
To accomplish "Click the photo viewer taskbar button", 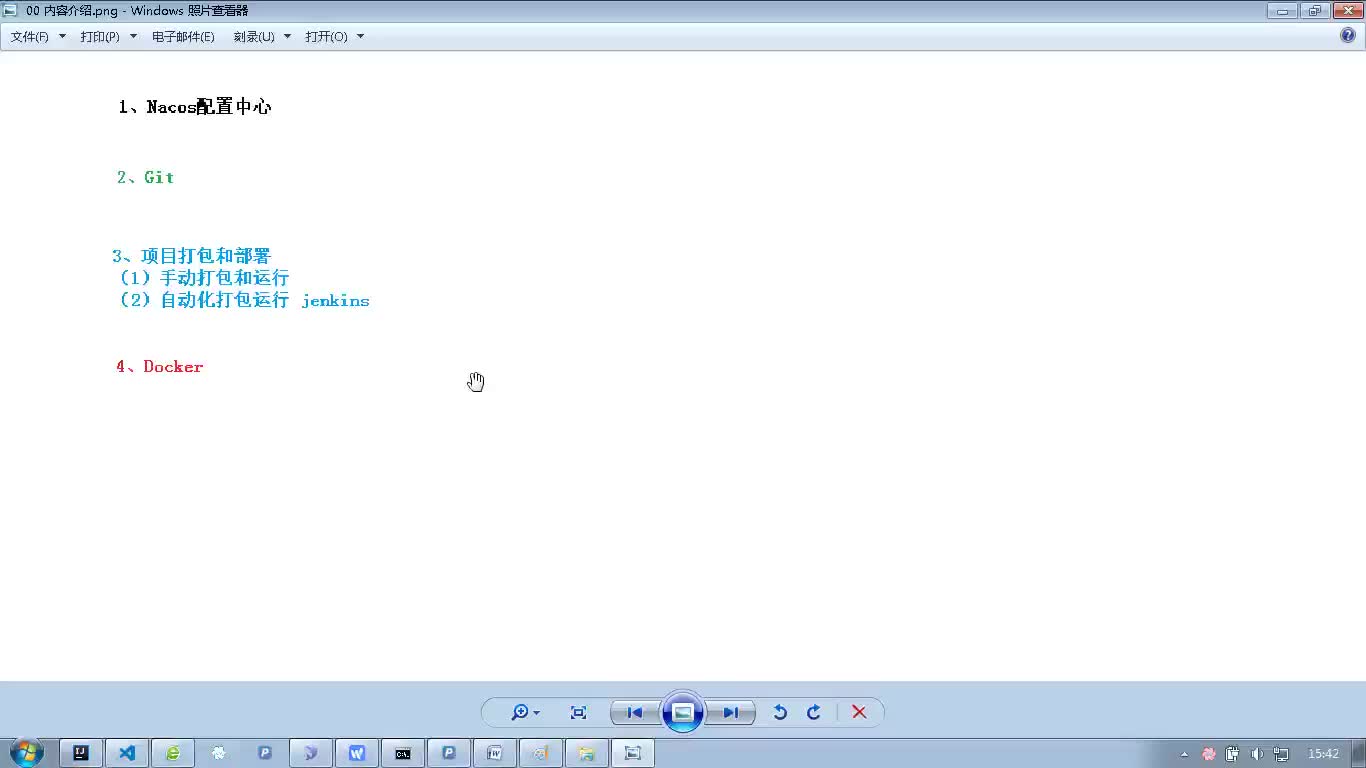I will click(633, 753).
